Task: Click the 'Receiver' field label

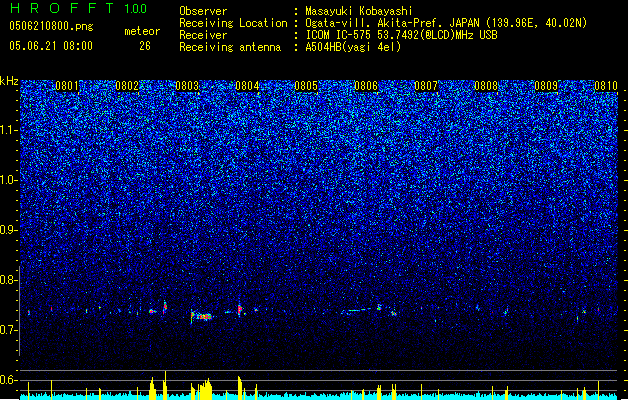Action: pyautogui.click(x=203, y=35)
